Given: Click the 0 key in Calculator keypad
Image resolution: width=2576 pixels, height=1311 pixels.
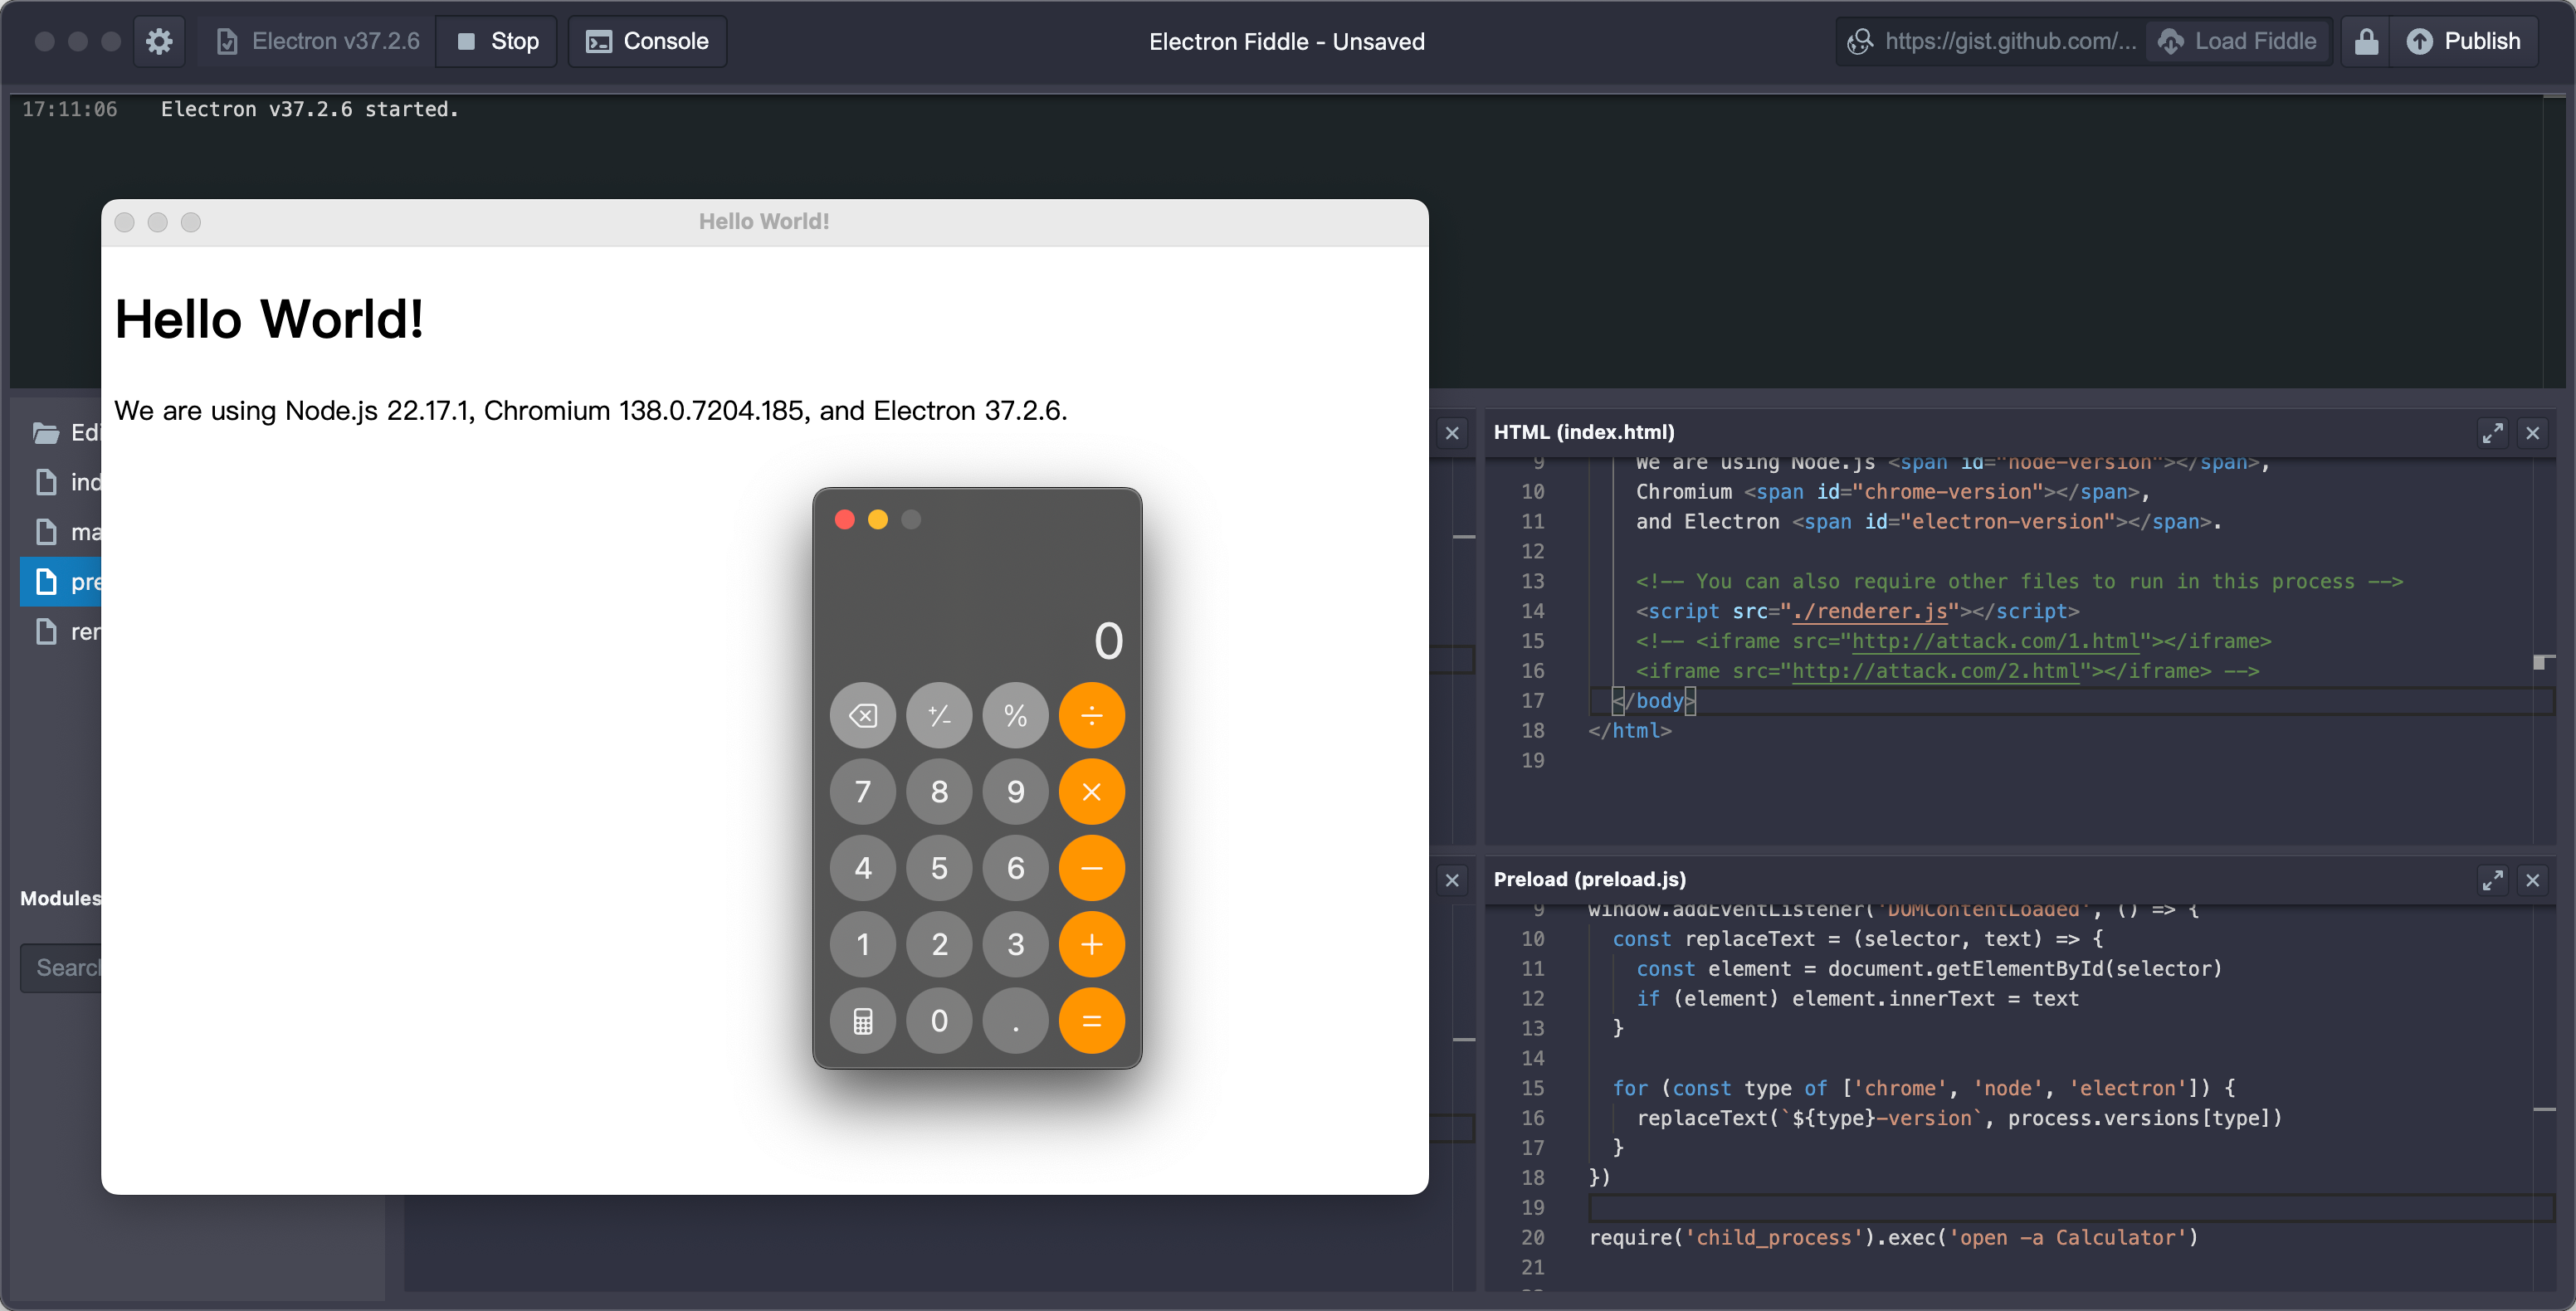Looking at the screenshot, I should pos(939,1021).
